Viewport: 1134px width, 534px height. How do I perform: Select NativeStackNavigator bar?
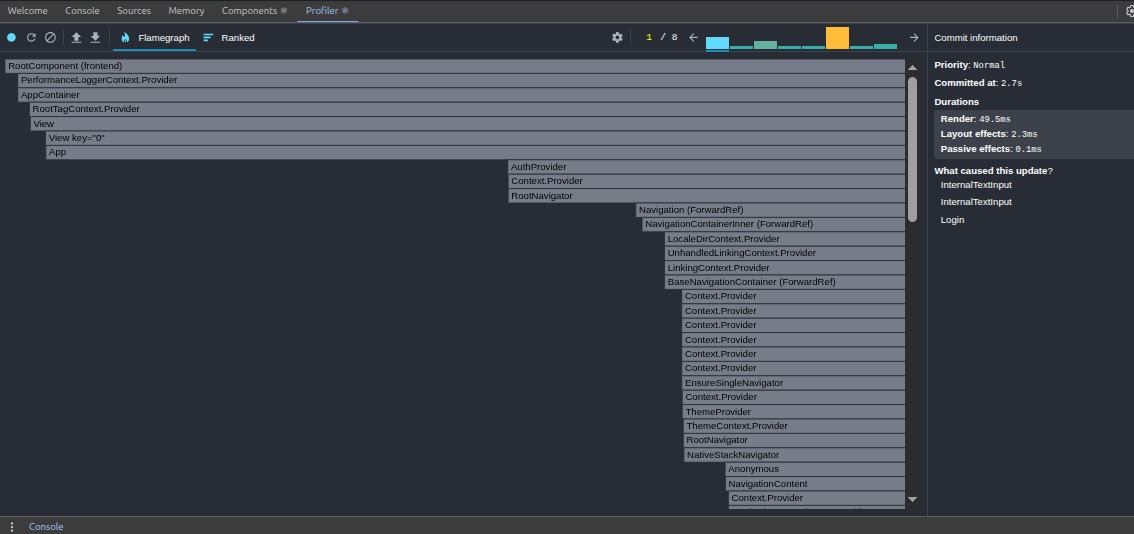click(795, 455)
